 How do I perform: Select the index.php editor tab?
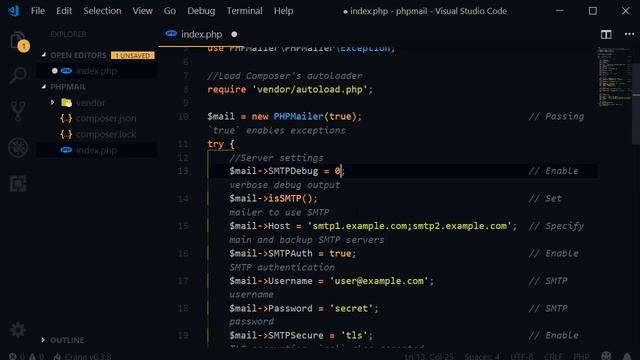(201, 34)
